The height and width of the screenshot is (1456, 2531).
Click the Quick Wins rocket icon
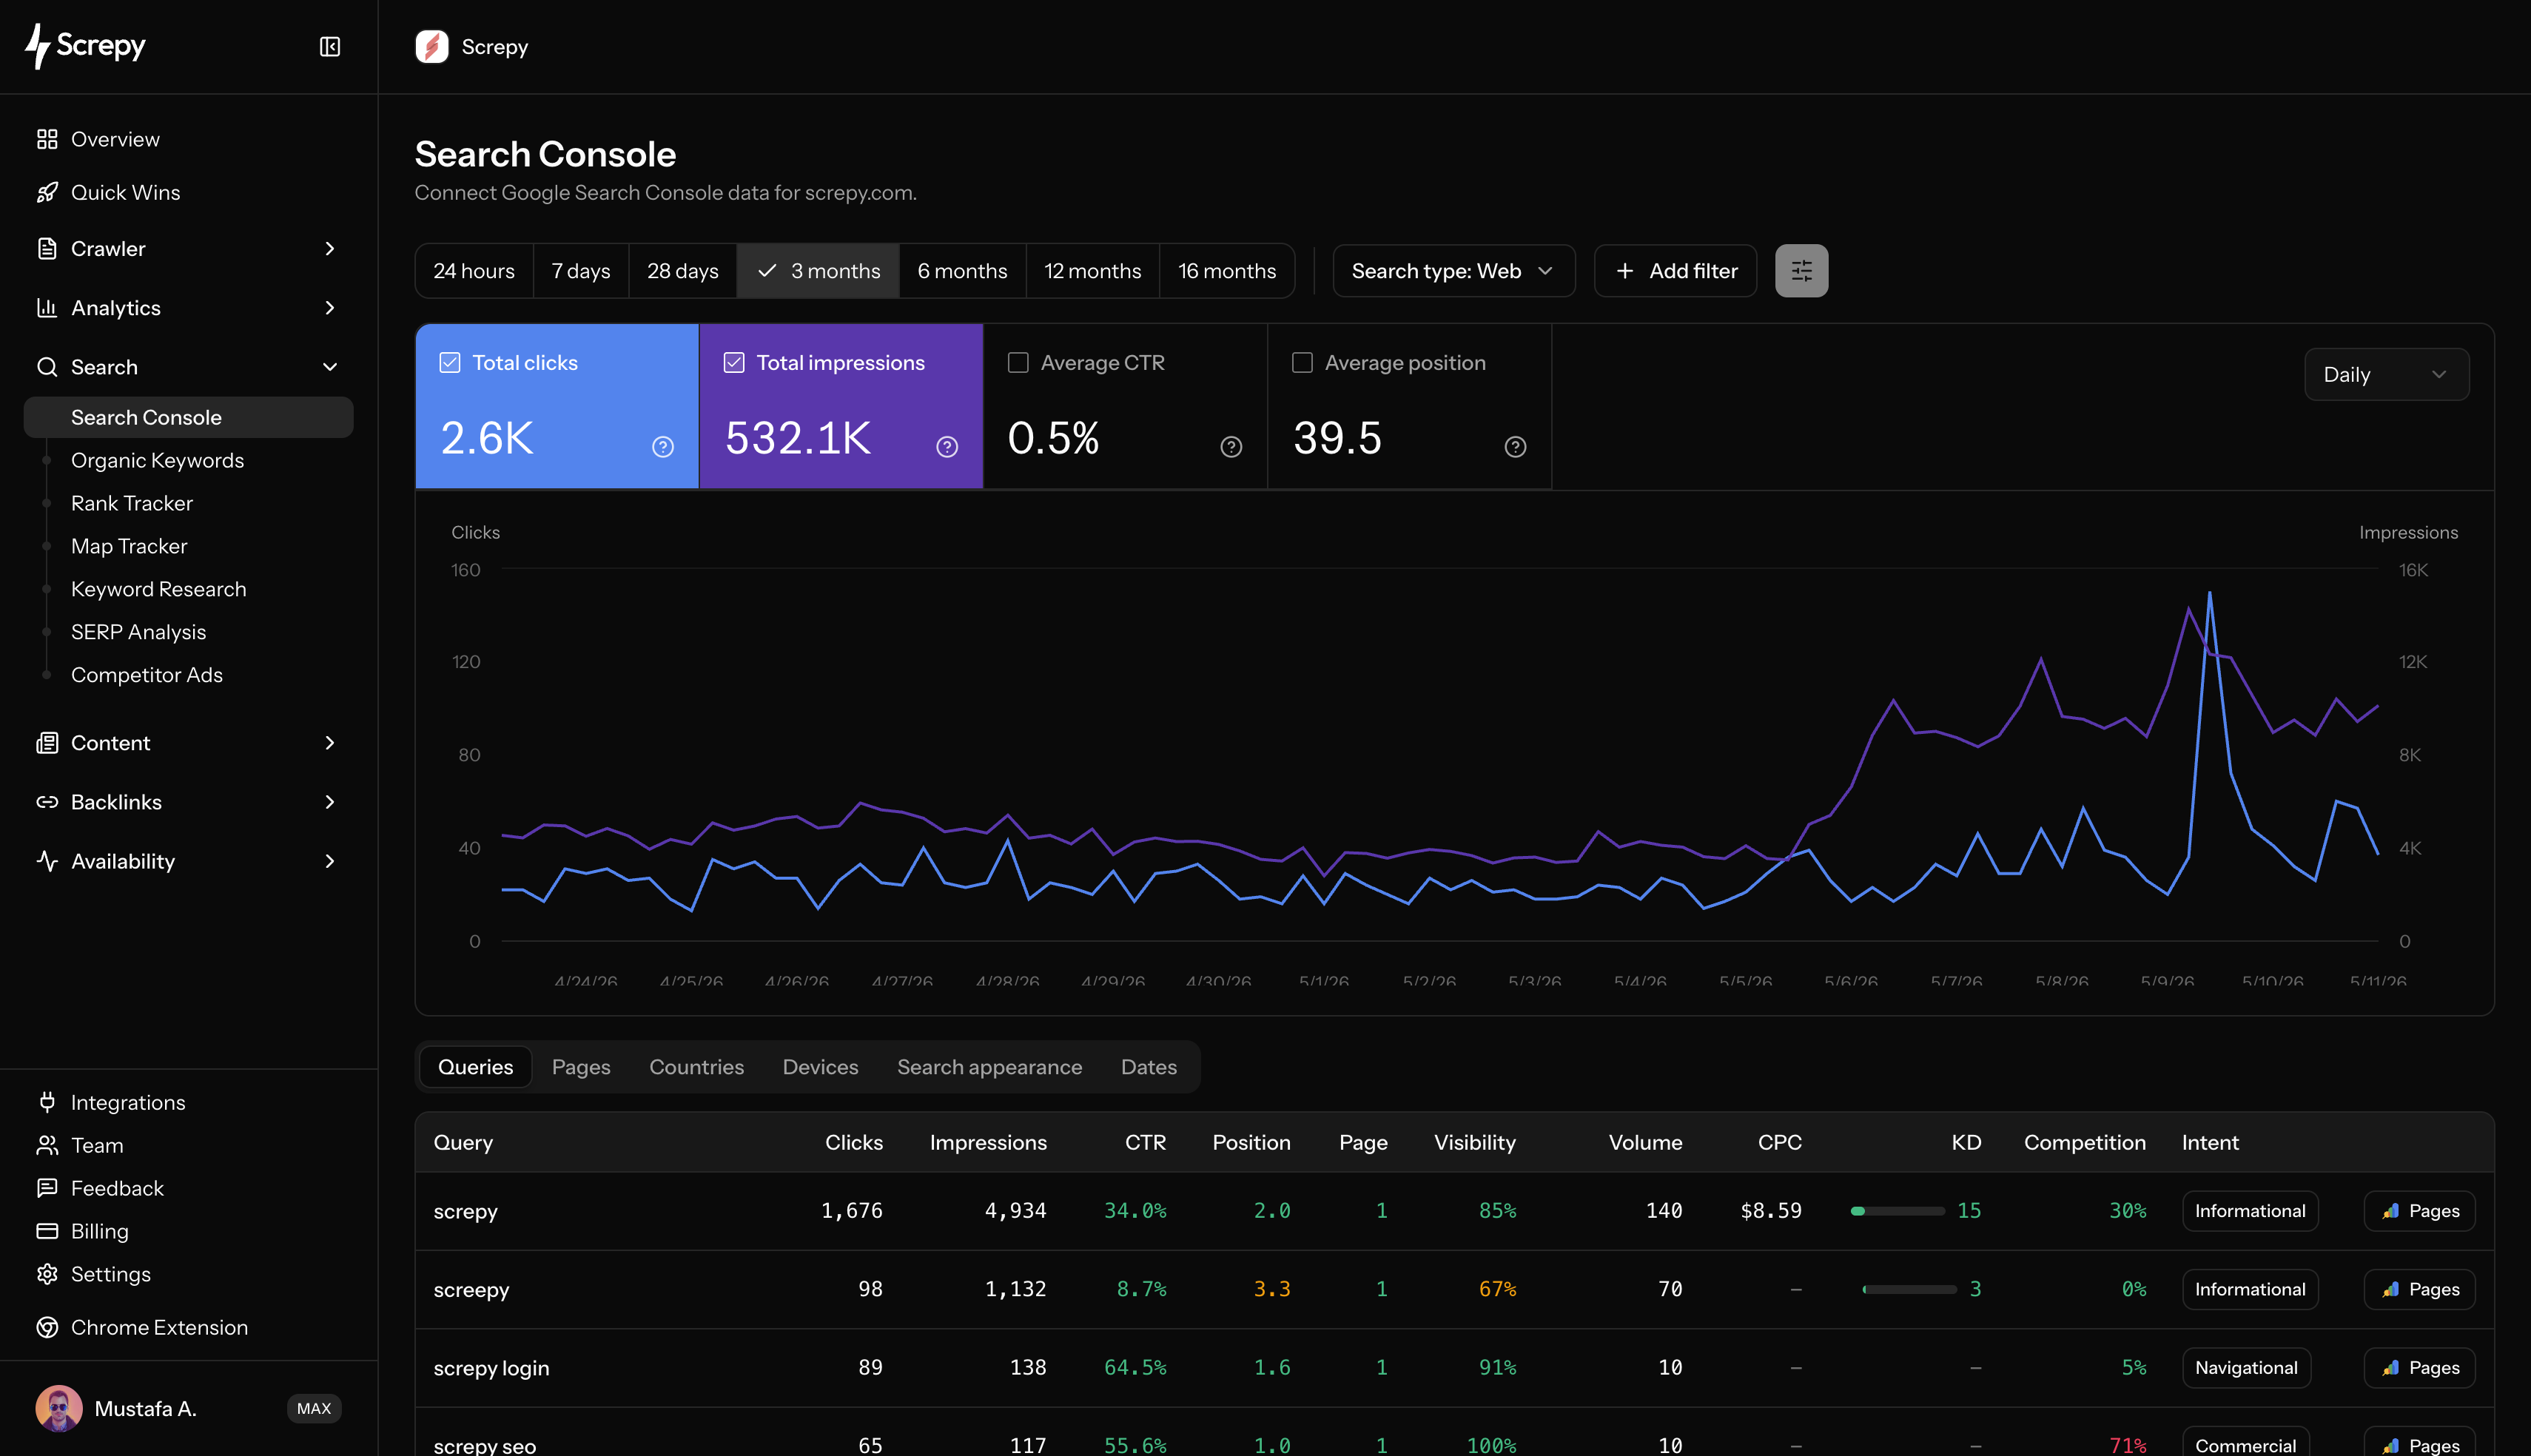(47, 192)
